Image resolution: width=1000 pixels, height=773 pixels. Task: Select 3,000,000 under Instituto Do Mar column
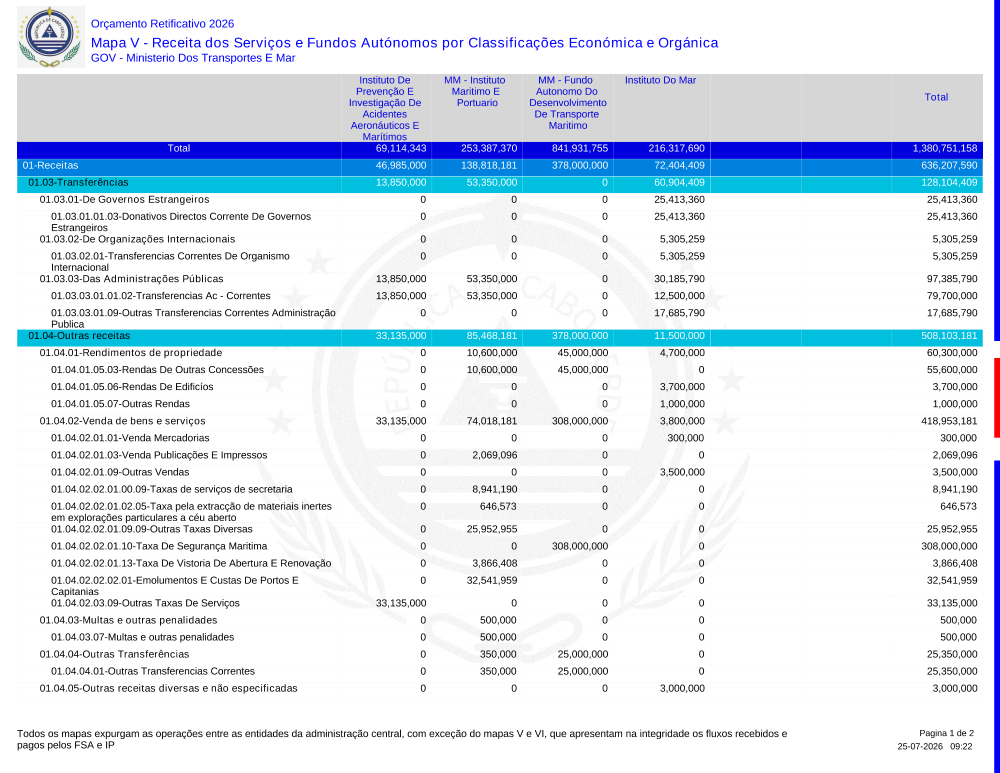[682, 689]
